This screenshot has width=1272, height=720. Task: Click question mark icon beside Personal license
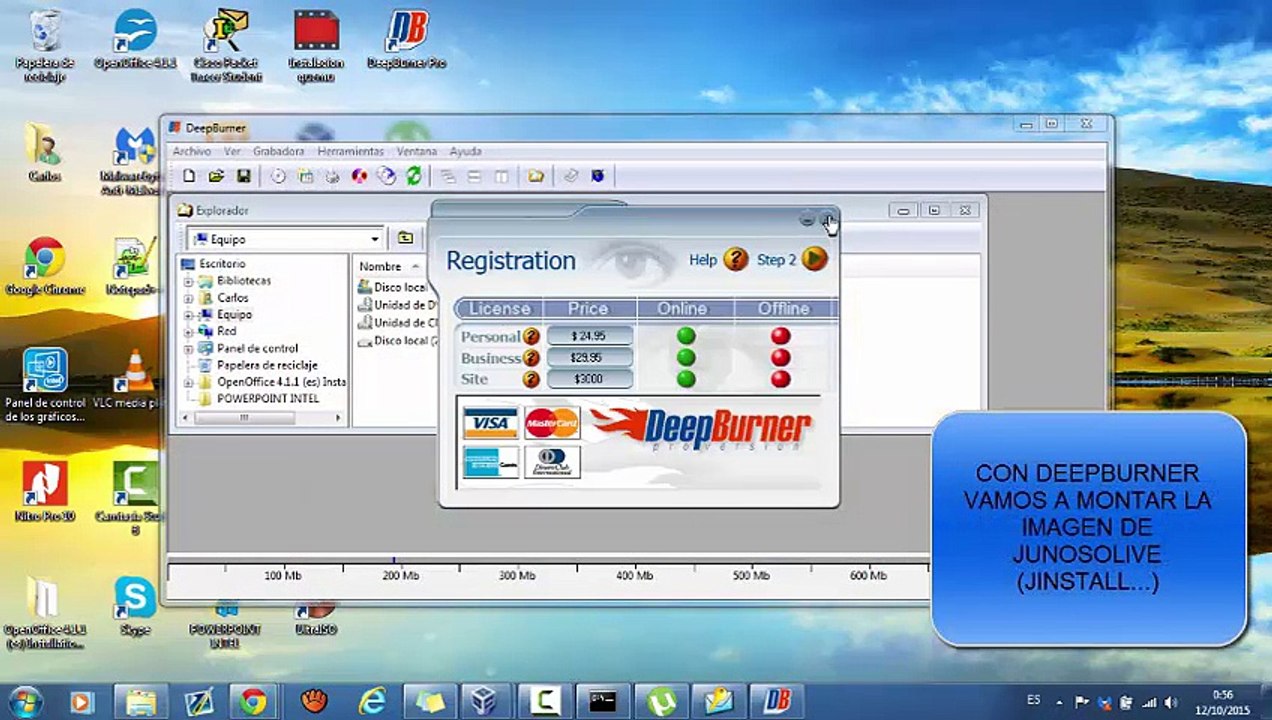click(x=531, y=337)
